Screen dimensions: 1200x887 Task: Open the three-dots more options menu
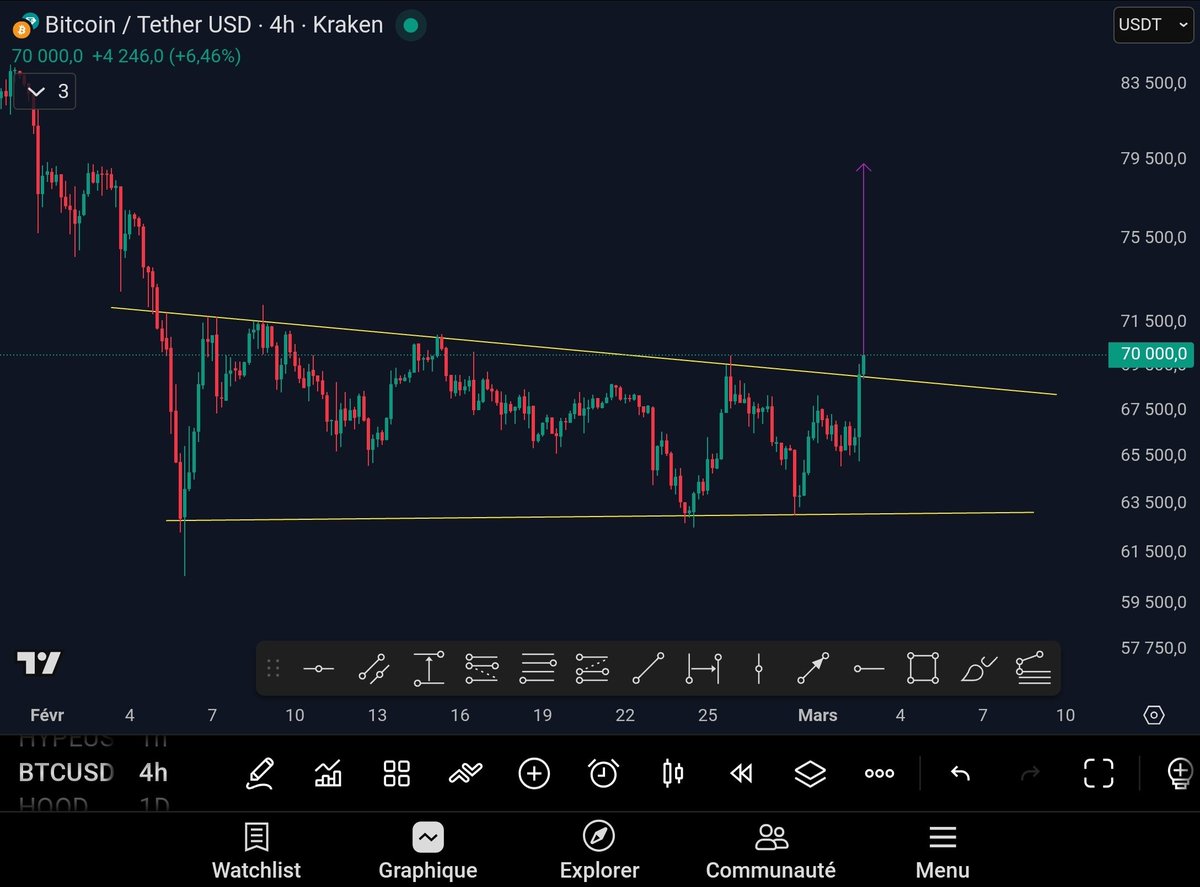click(879, 773)
